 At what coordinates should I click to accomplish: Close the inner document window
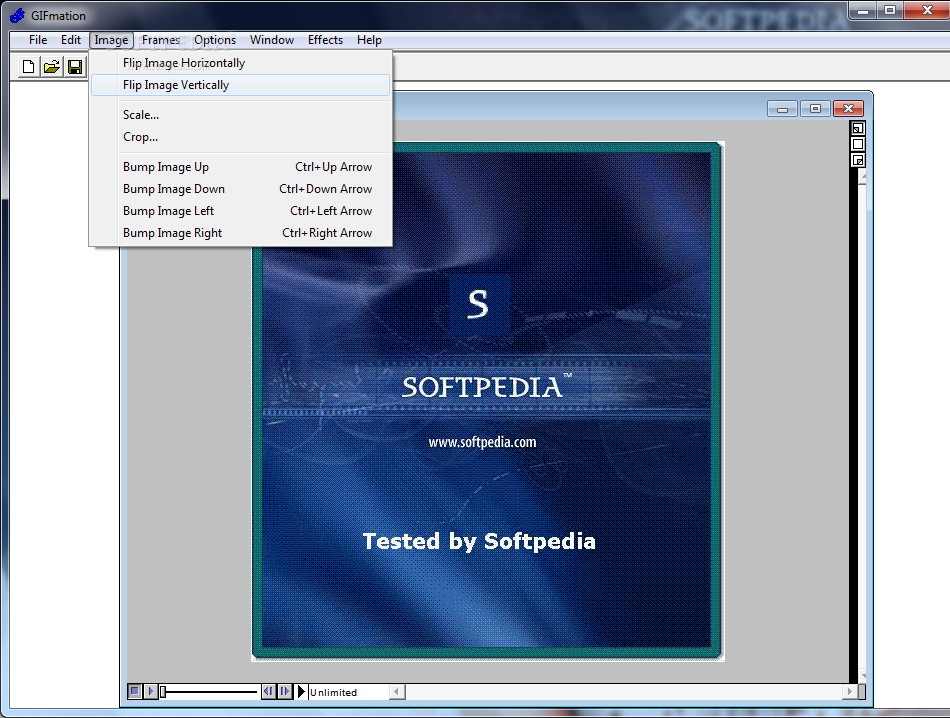tap(848, 108)
